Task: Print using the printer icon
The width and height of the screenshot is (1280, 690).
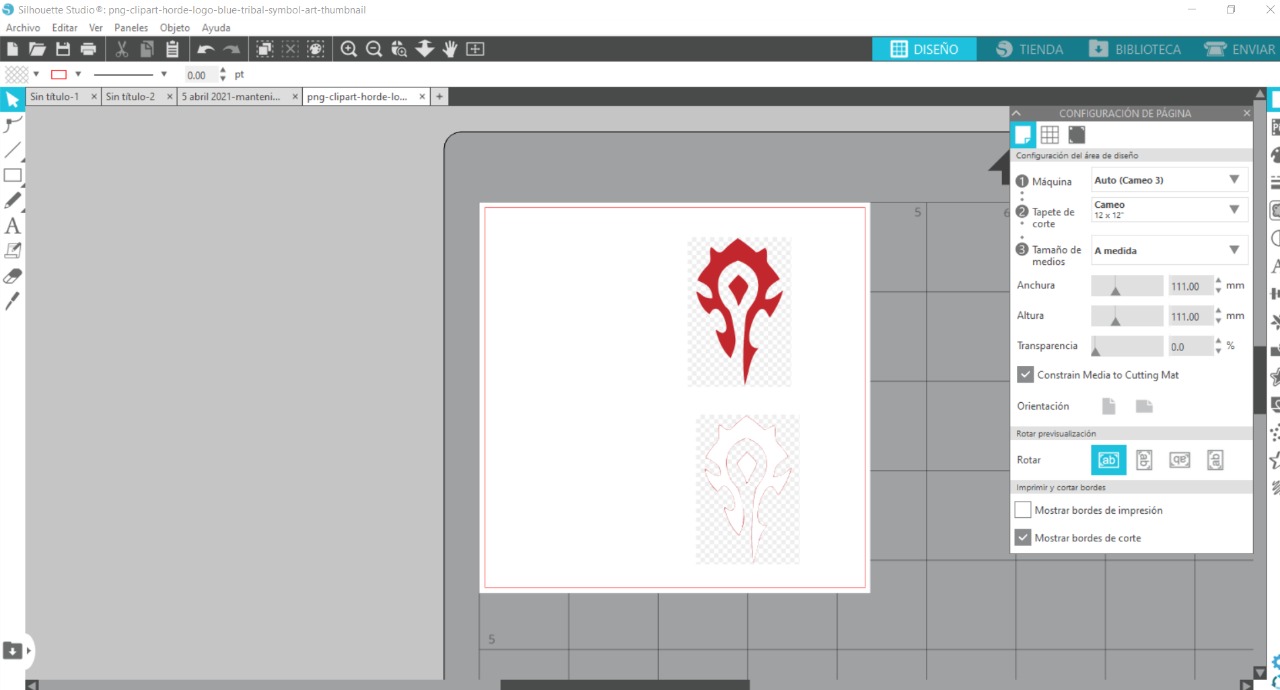Action: click(x=88, y=49)
